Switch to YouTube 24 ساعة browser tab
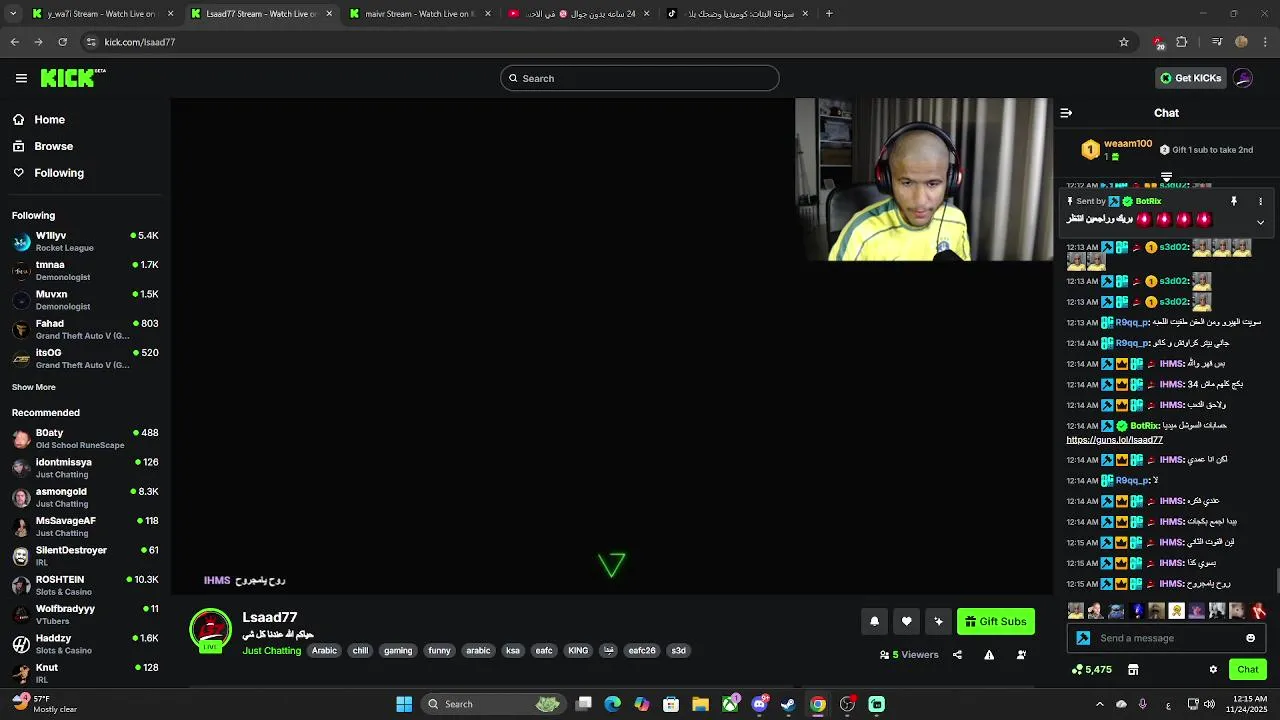1280x720 pixels. pyautogui.click(x=580, y=14)
